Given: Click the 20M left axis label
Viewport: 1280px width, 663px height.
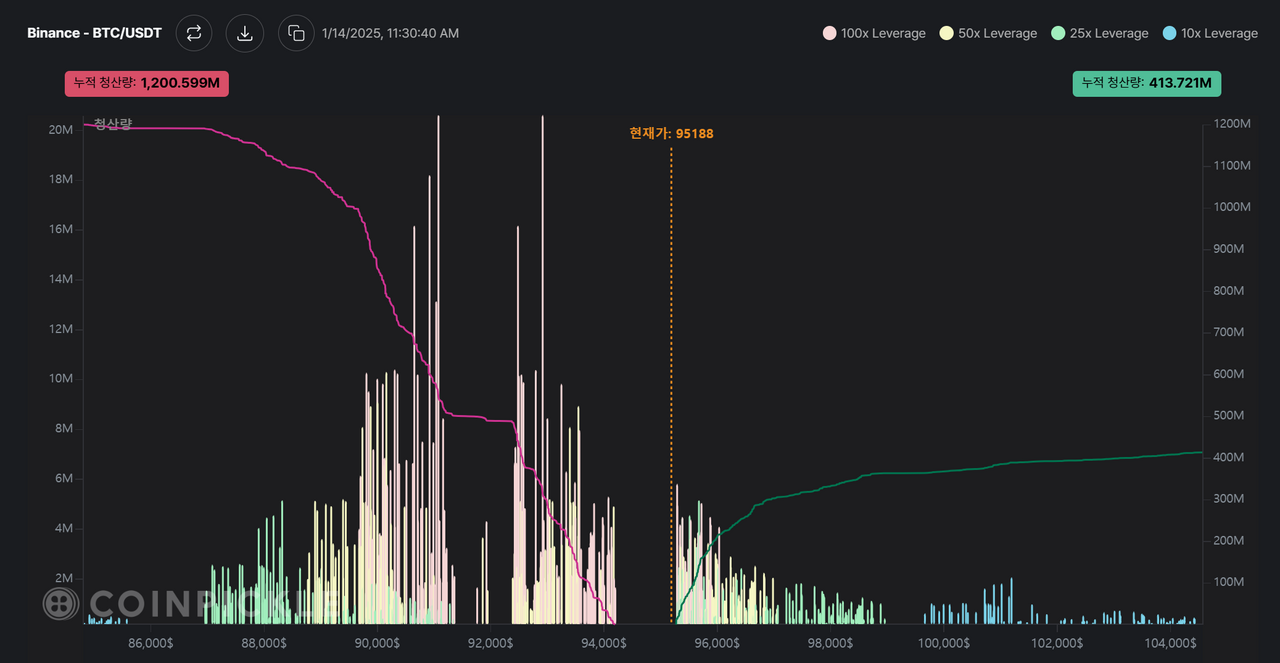Looking at the screenshot, I should 60,130.
